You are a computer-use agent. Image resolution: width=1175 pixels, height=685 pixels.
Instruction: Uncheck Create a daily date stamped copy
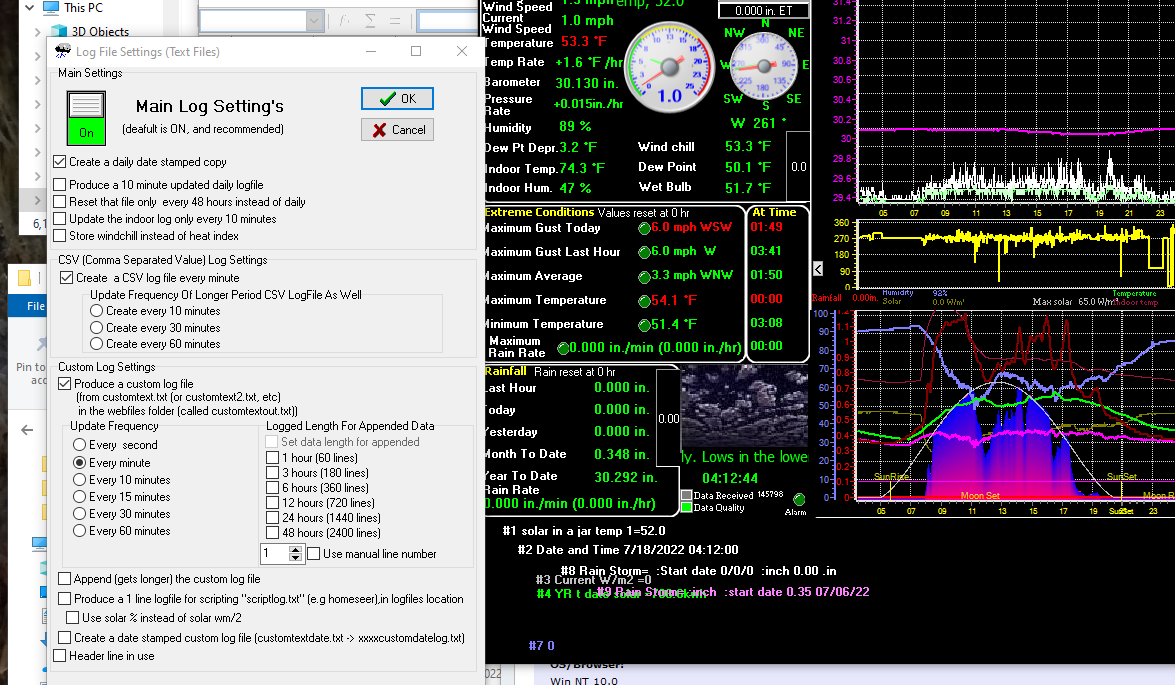[x=60, y=162]
